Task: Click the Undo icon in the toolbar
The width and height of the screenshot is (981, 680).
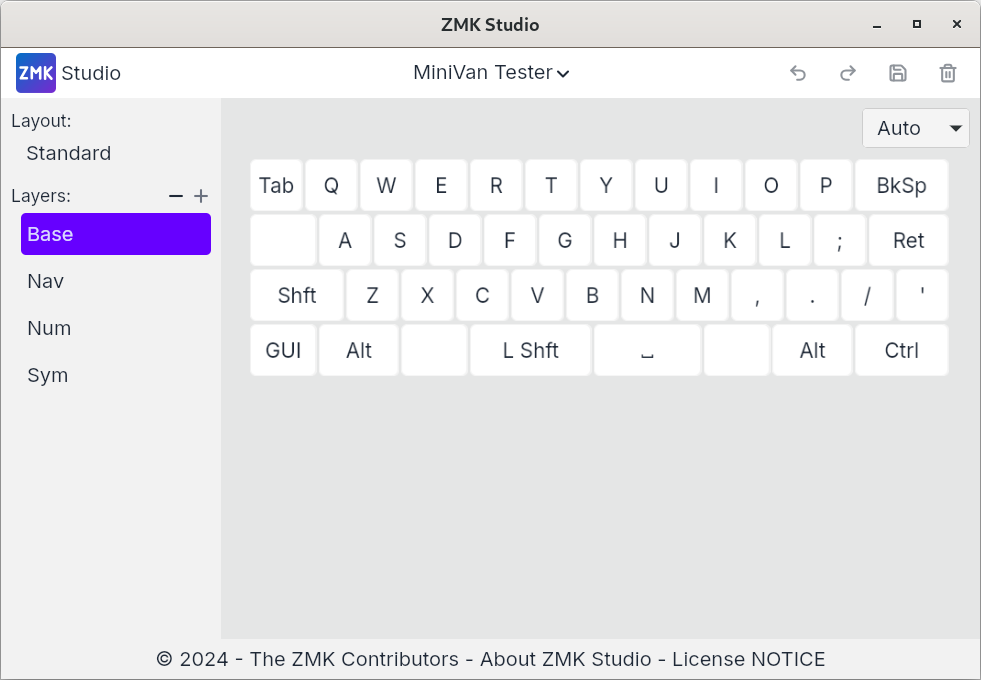Action: pyautogui.click(x=797, y=73)
